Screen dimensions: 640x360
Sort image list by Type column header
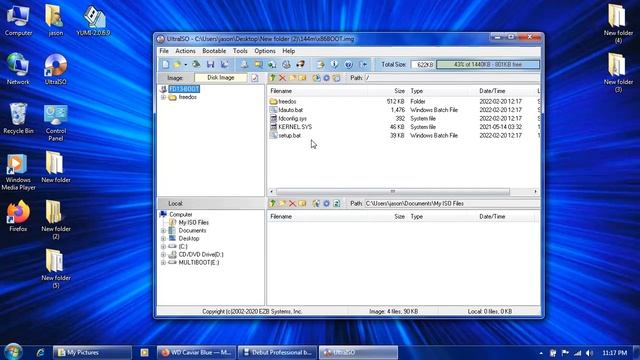pos(442,91)
